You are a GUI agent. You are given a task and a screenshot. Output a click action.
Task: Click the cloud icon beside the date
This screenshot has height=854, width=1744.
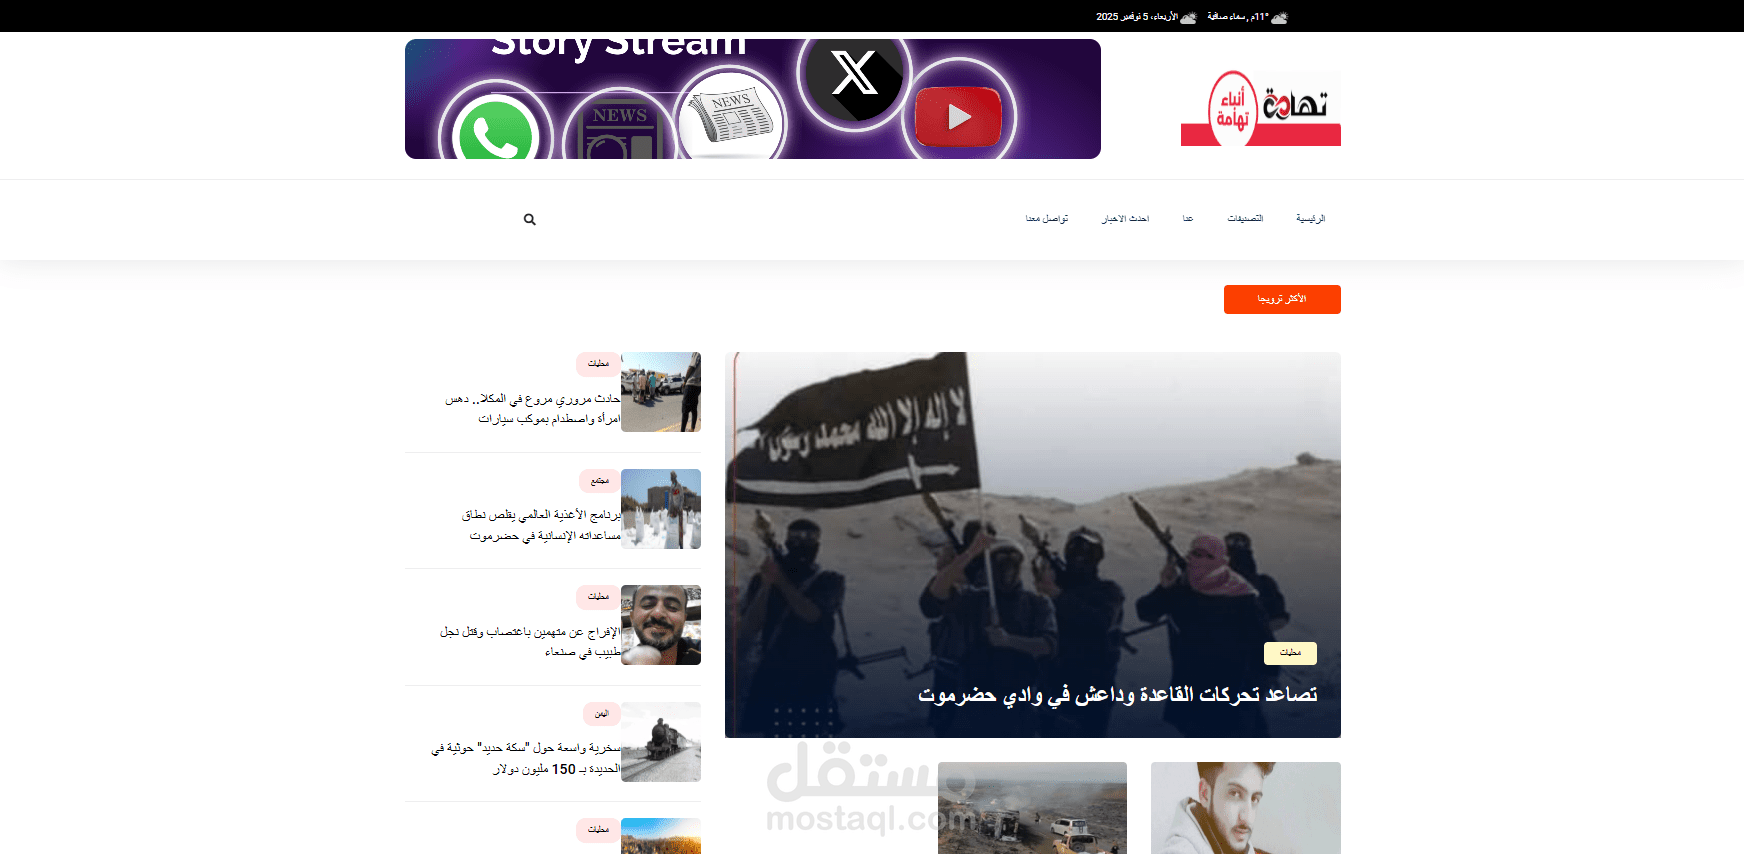pos(1188,17)
